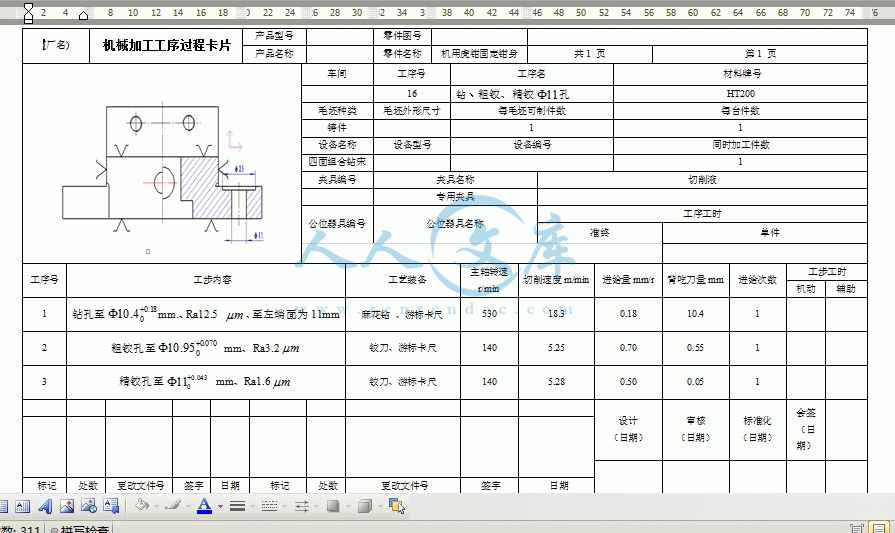Apply blue font color with A icon
The width and height of the screenshot is (895, 533).
[x=204, y=506]
